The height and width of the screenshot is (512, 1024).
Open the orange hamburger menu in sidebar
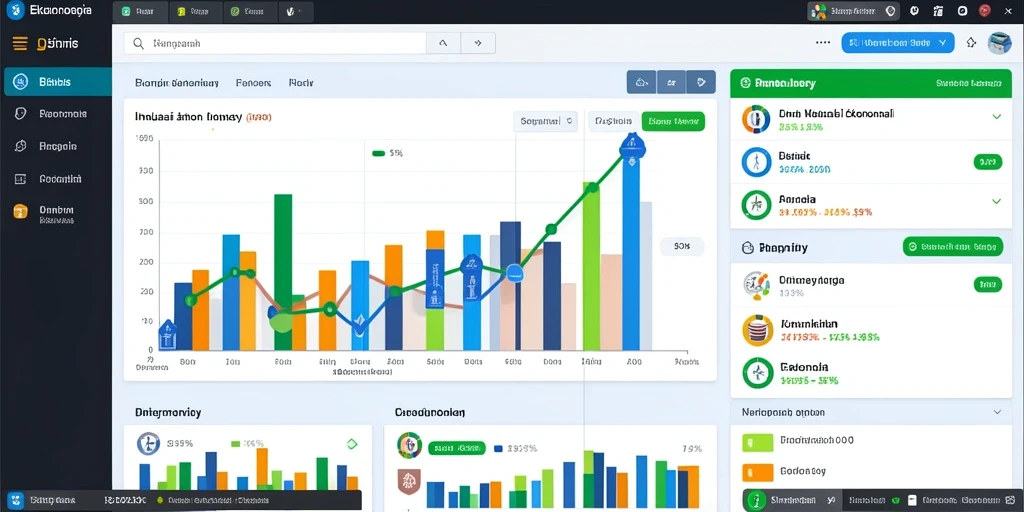pos(20,44)
